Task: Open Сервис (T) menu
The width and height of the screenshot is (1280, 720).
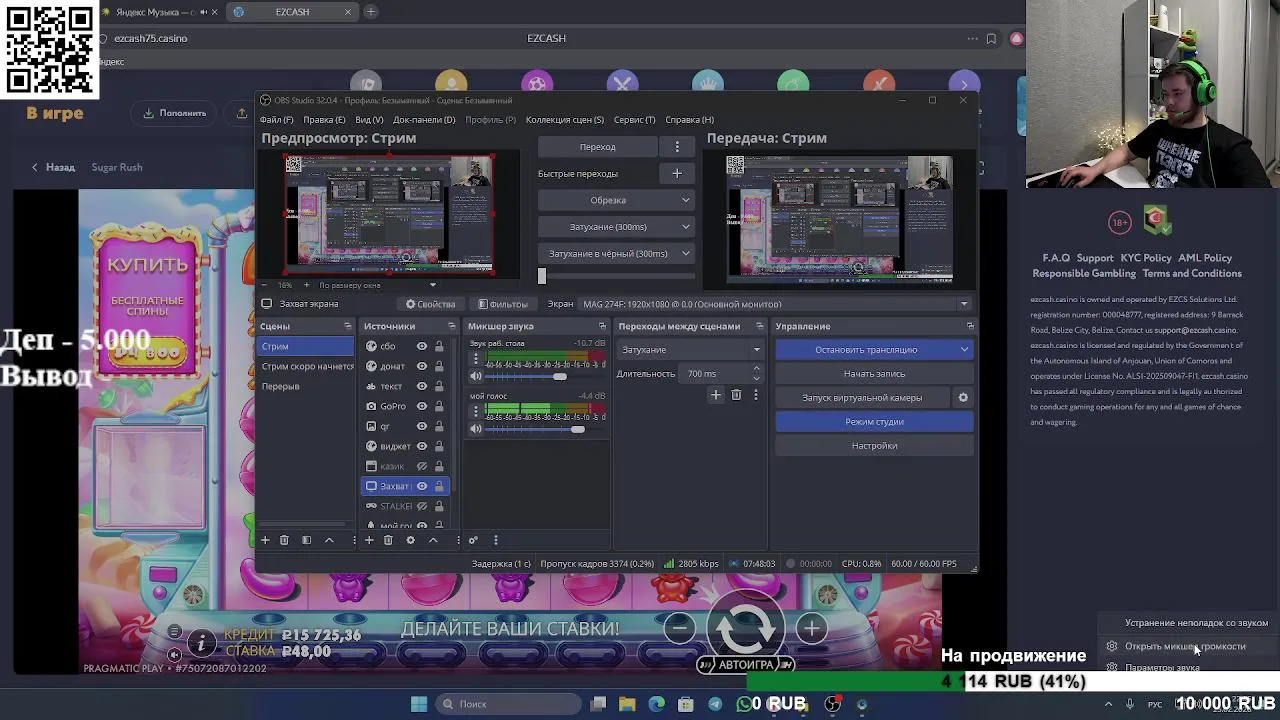Action: 635,120
